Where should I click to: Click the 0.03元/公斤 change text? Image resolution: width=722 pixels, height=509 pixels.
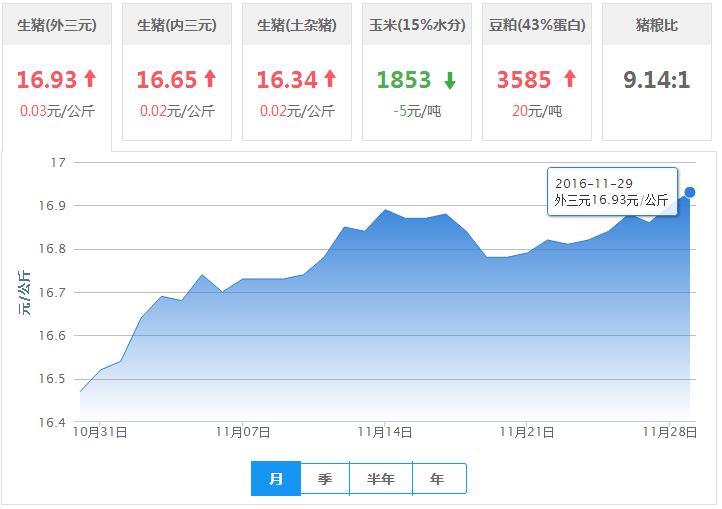pos(57,111)
